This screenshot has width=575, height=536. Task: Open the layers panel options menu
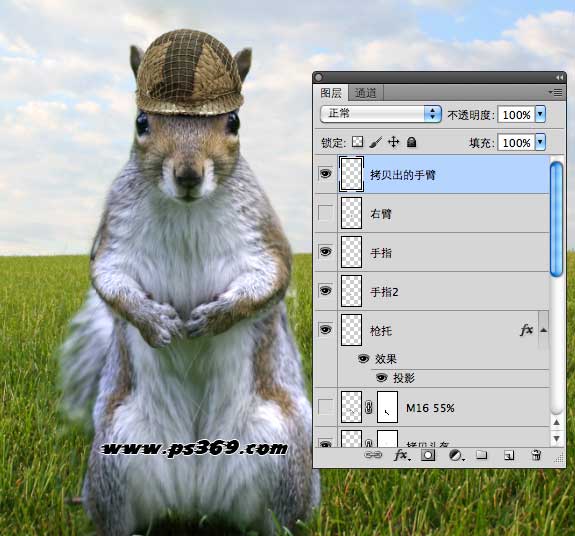[x=556, y=92]
